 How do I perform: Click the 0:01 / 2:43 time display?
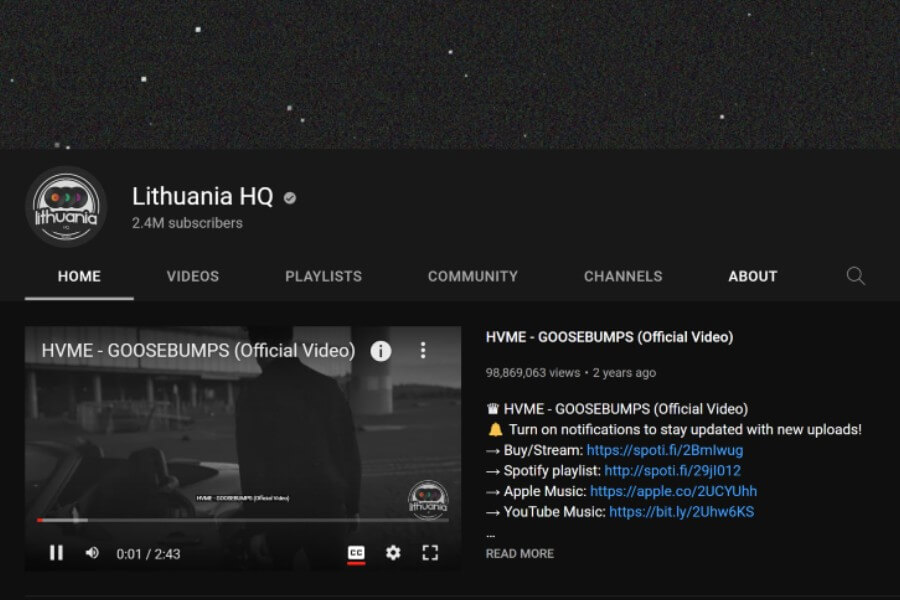[x=148, y=554]
